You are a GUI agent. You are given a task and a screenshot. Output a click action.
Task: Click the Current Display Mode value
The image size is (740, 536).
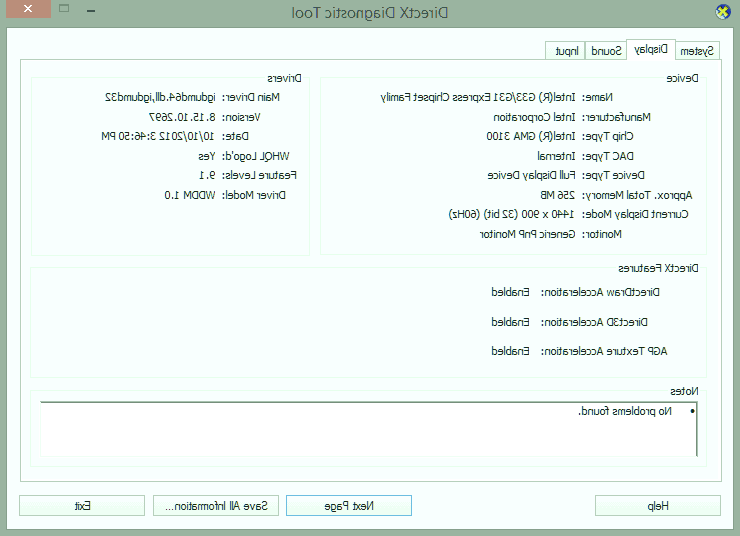point(506,214)
